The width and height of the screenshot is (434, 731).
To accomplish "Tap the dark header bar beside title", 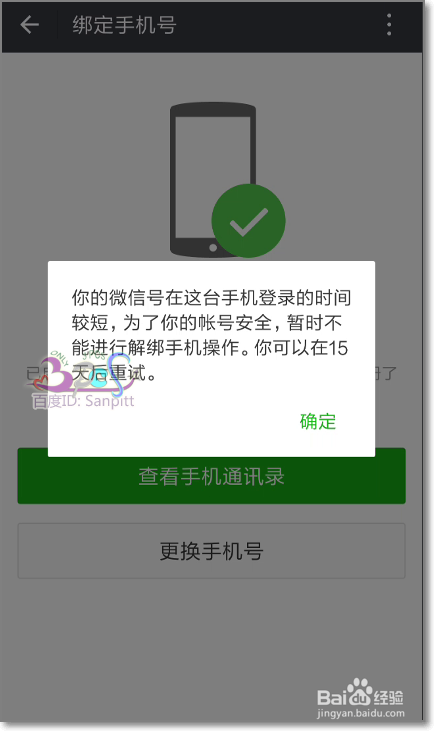I will point(280,25).
